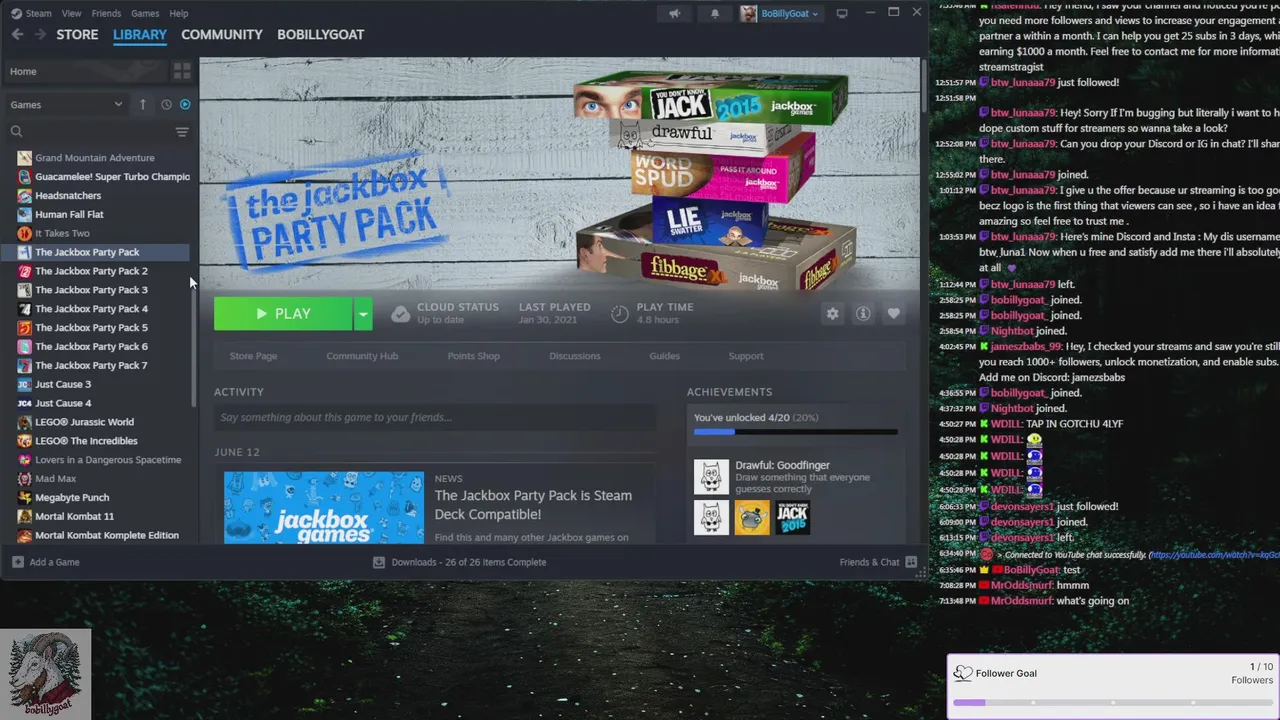Click the activity say something input field
Image resolution: width=1280 pixels, height=720 pixels.
(435, 418)
